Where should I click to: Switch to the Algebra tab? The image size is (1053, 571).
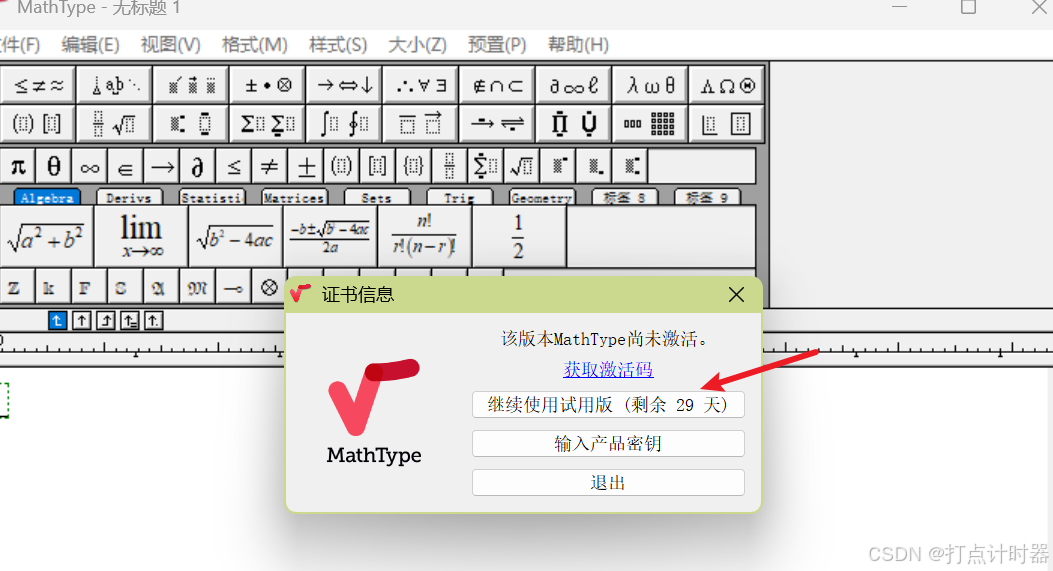47,197
